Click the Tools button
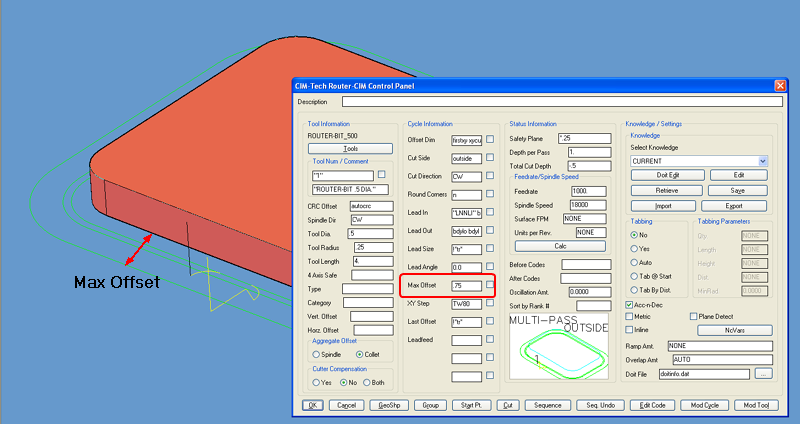The height and width of the screenshot is (424, 800). [x=350, y=148]
